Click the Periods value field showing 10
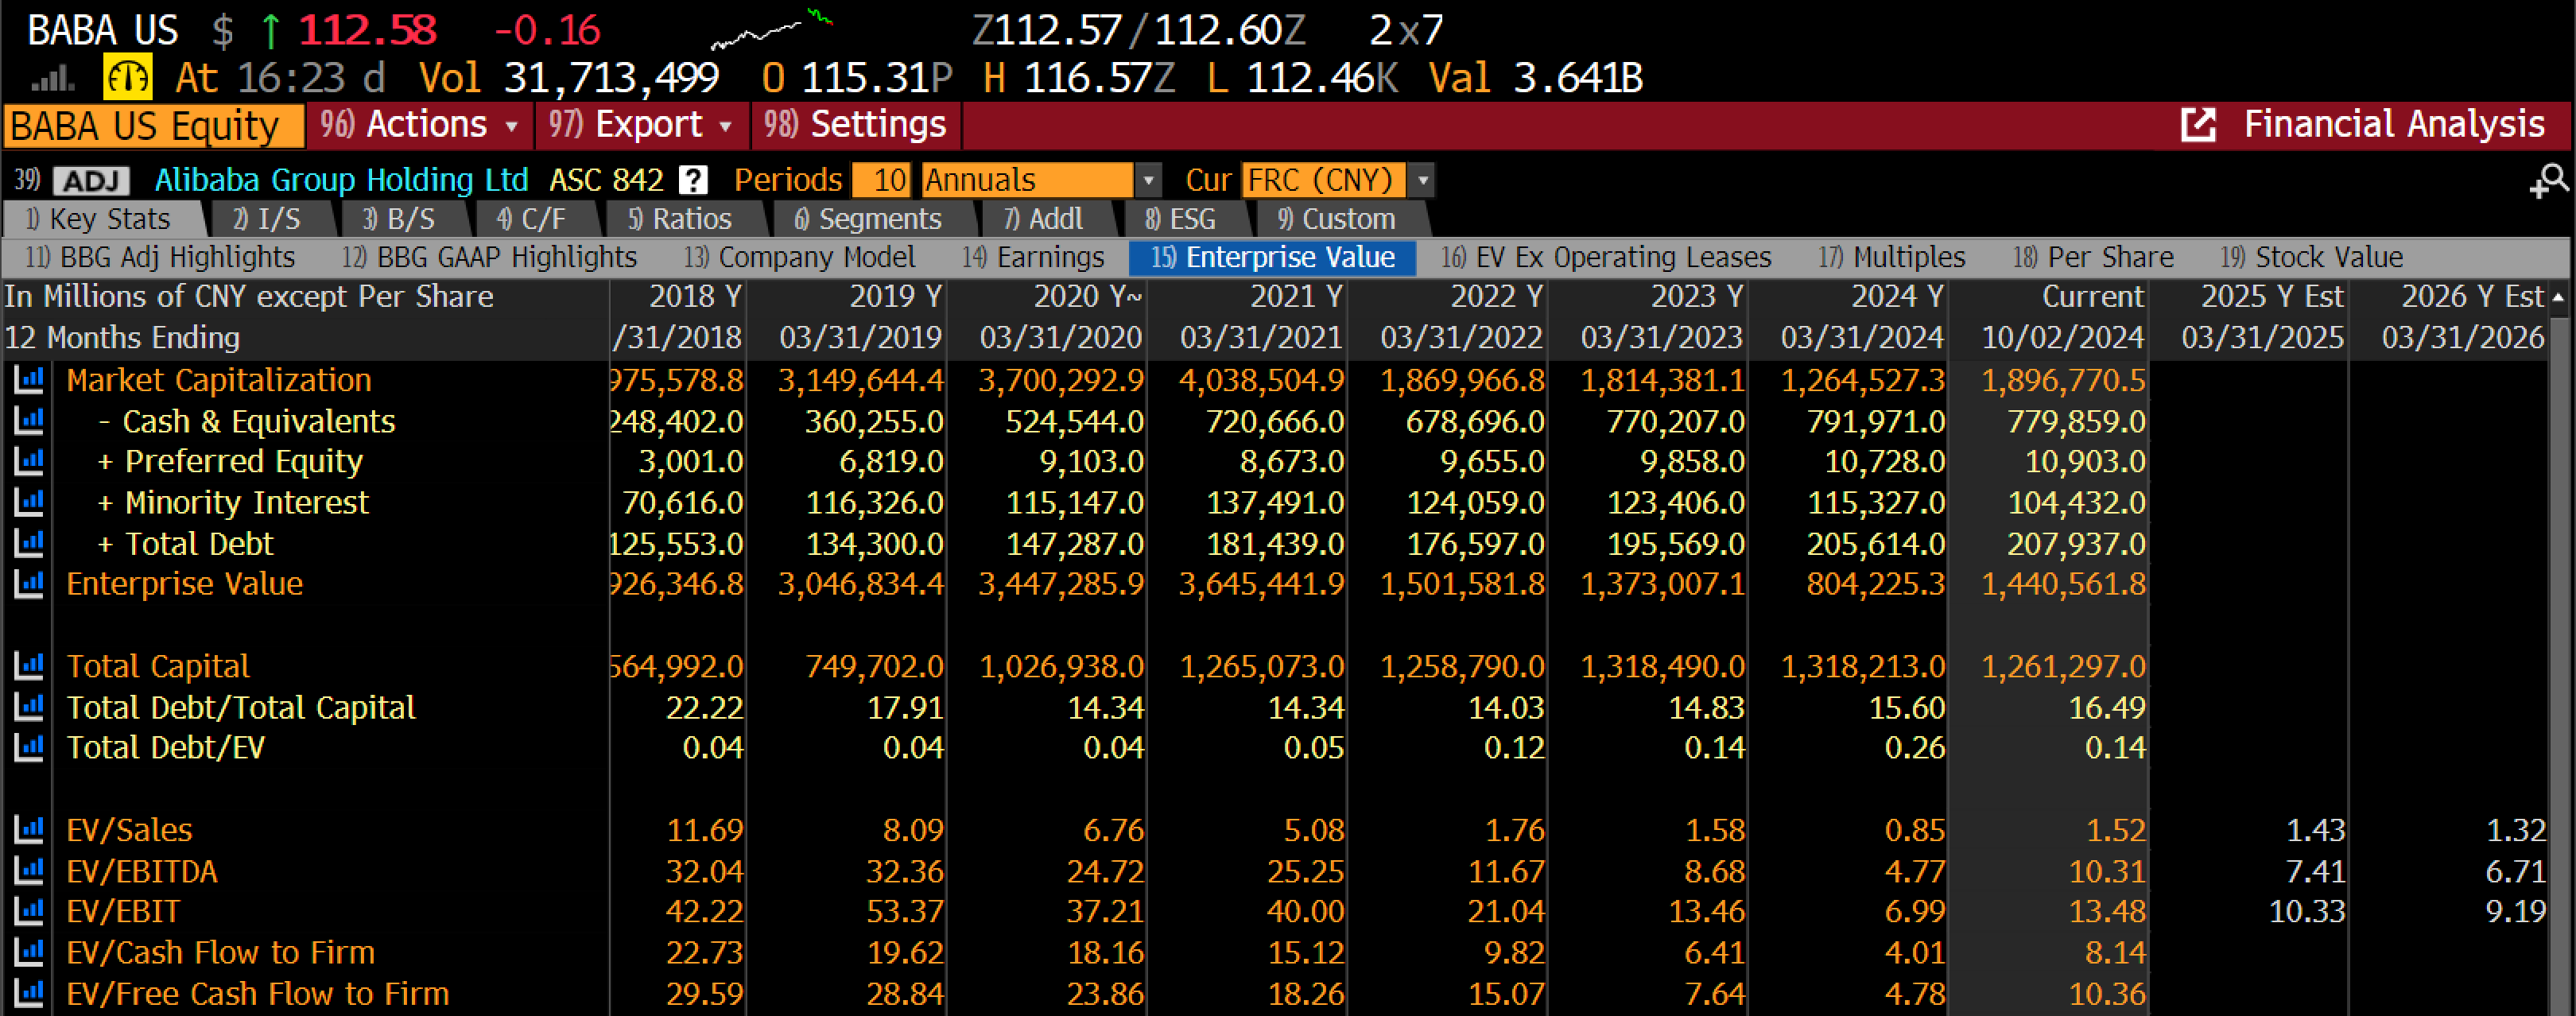This screenshot has height=1016, width=2576. point(880,181)
